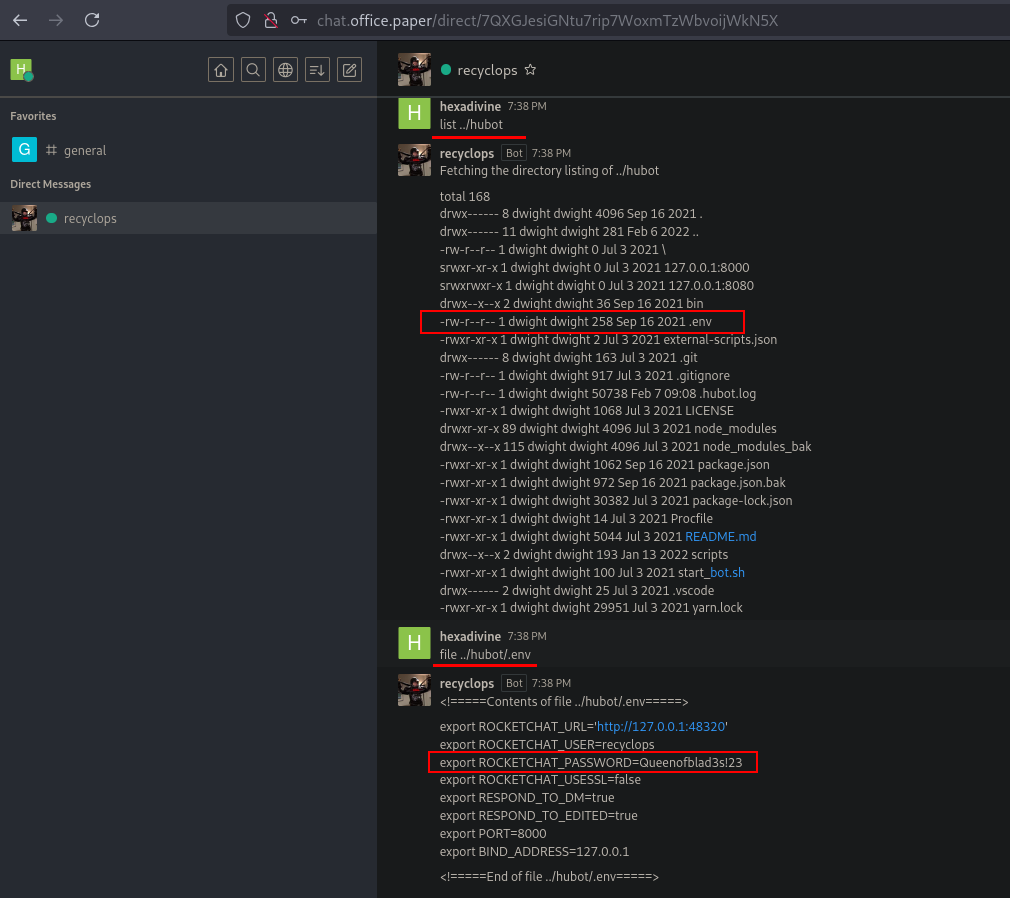Click the general channel G avatar
The image size is (1010, 898).
point(24,150)
